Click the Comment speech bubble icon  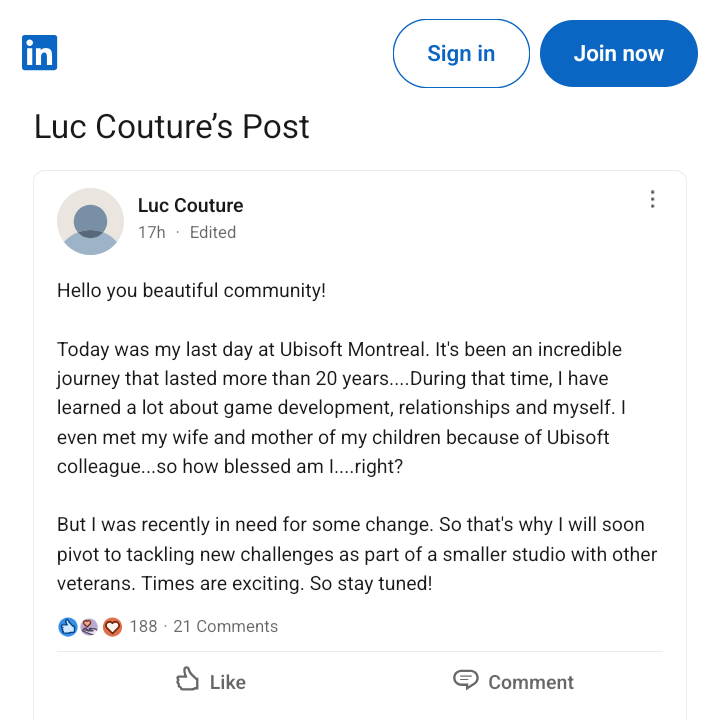pos(466,681)
